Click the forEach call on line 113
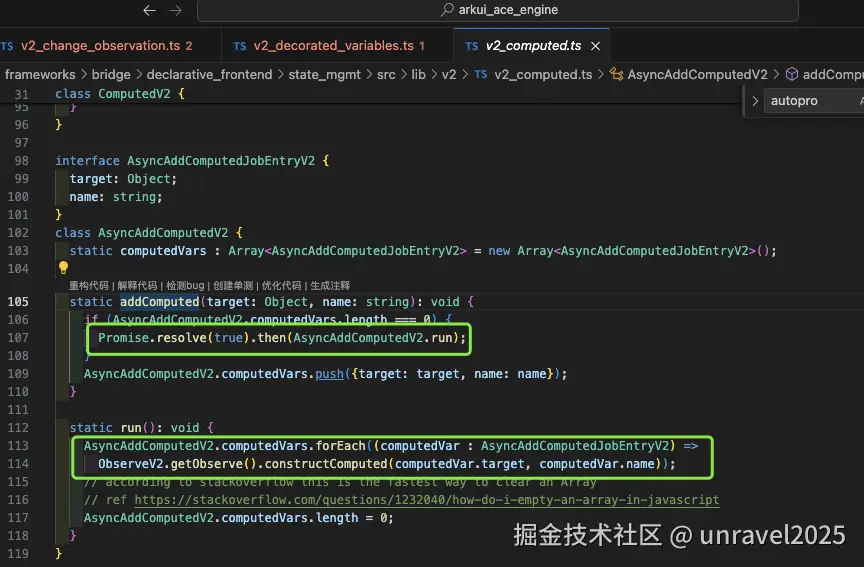Image resolution: width=864 pixels, height=567 pixels. [341, 446]
